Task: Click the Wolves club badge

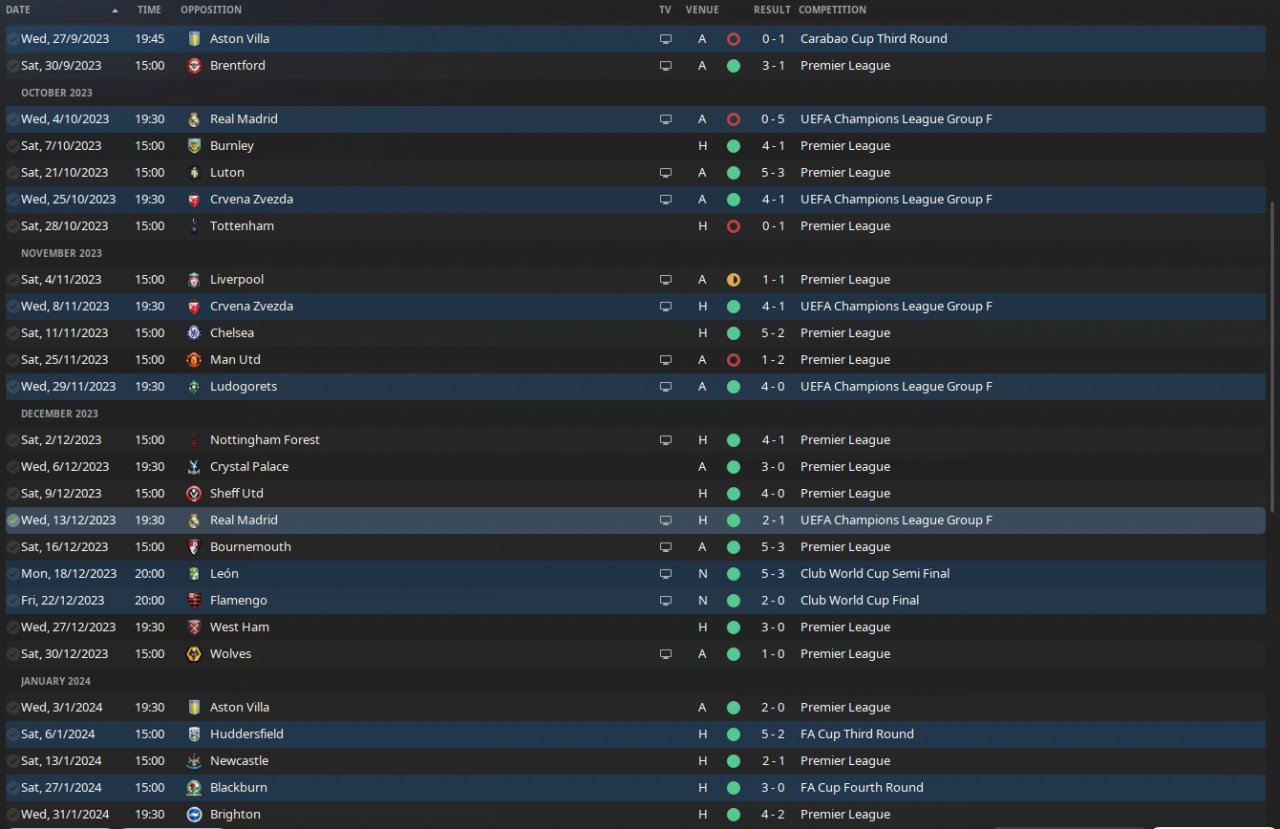Action: tap(194, 654)
